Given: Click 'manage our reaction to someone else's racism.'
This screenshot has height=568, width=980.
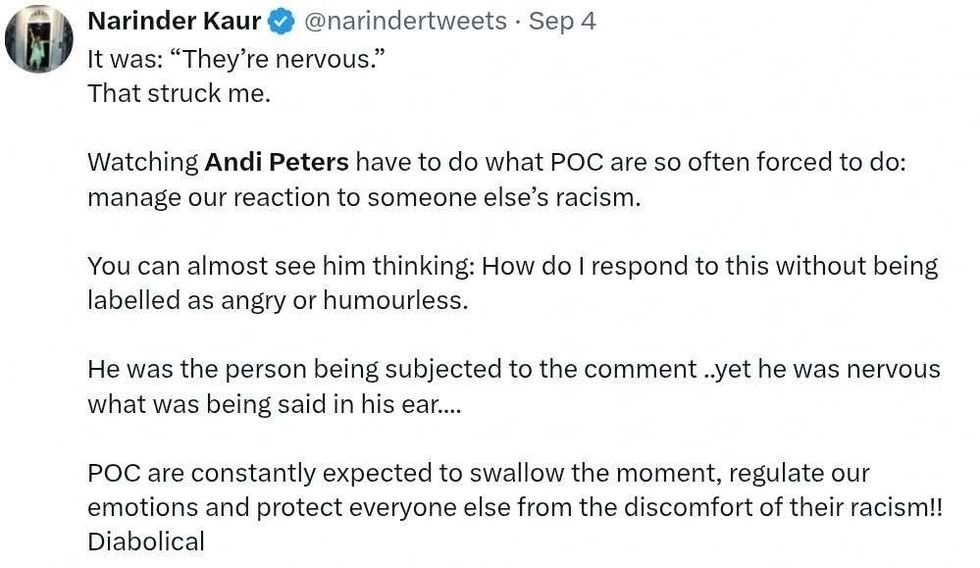Looking at the screenshot, I should (x=364, y=197).
